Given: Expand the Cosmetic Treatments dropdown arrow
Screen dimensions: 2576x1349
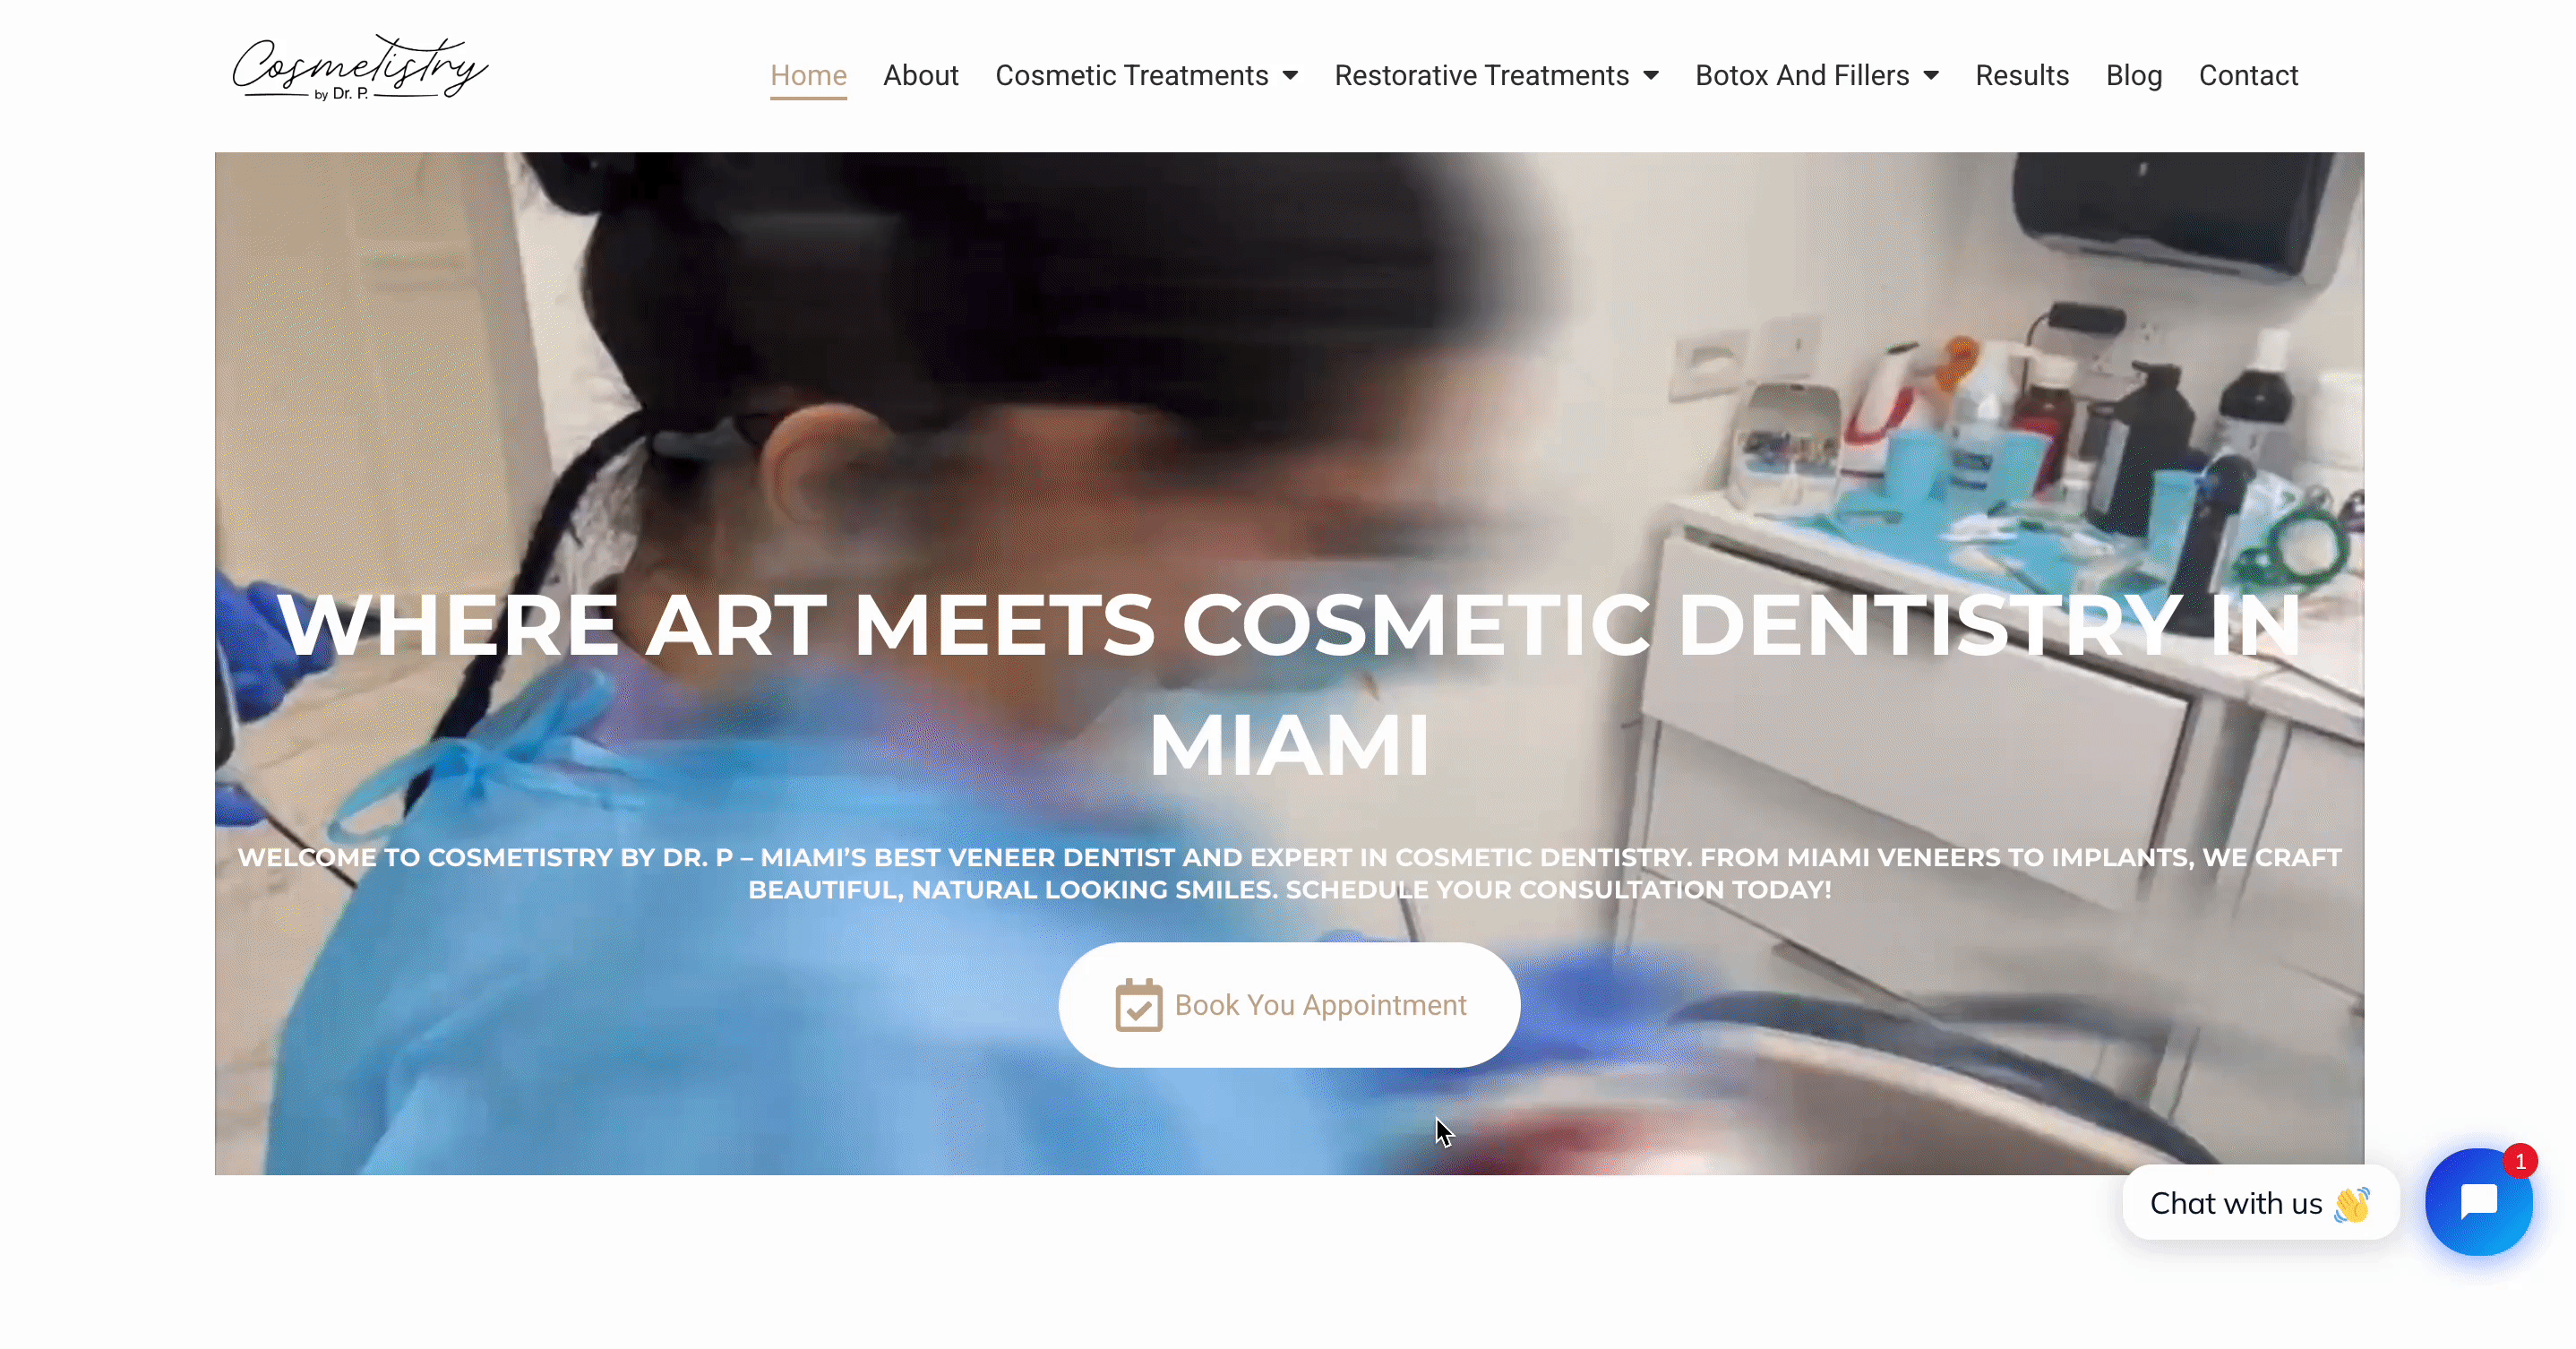Looking at the screenshot, I should (1290, 75).
